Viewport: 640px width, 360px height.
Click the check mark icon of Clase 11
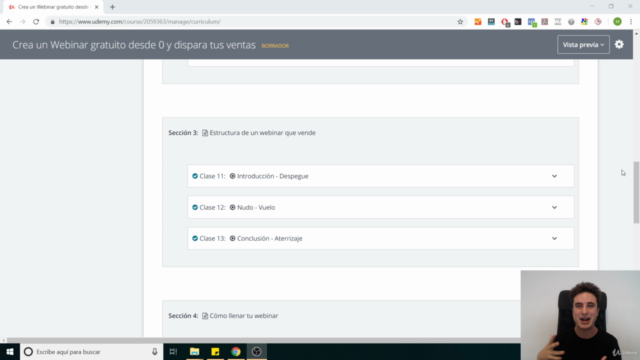(x=195, y=176)
